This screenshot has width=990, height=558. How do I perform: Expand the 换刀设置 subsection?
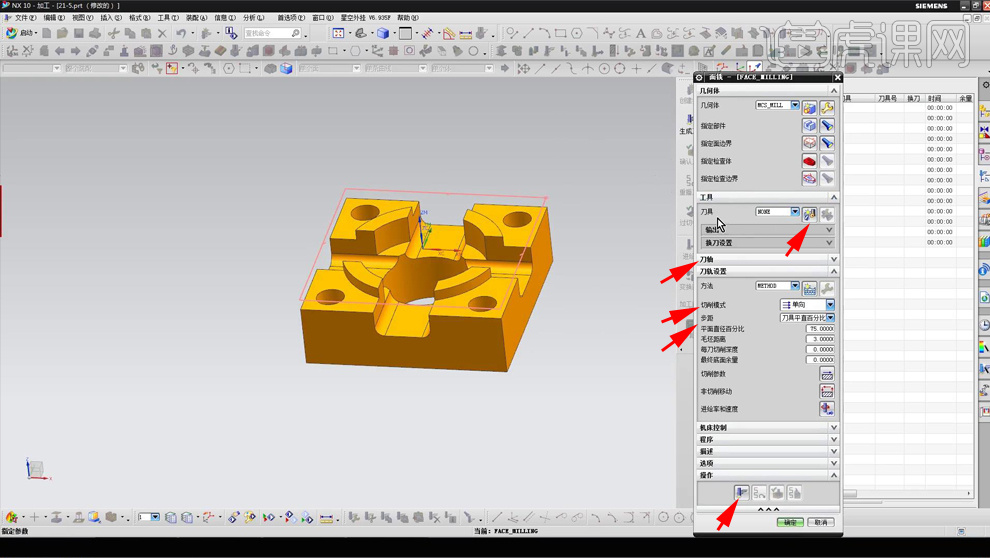768,243
